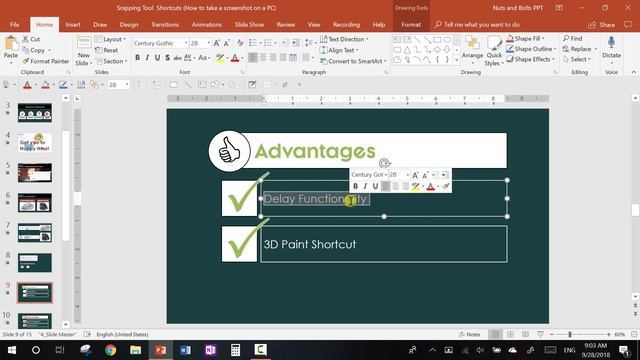This screenshot has height=360, width=640.
Task: Select slide 4 thumbnail
Action: (35, 142)
